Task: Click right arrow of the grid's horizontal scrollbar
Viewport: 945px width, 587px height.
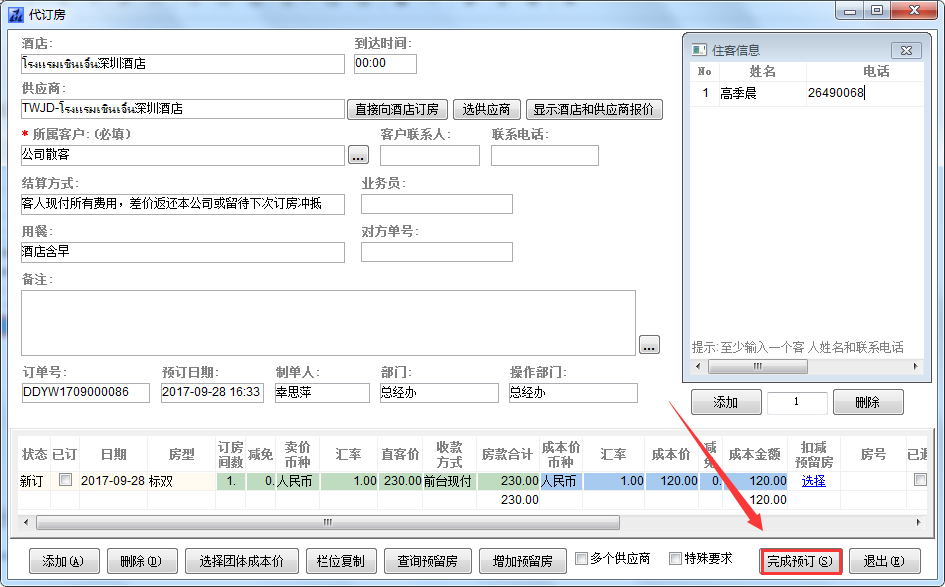Action: [x=916, y=522]
